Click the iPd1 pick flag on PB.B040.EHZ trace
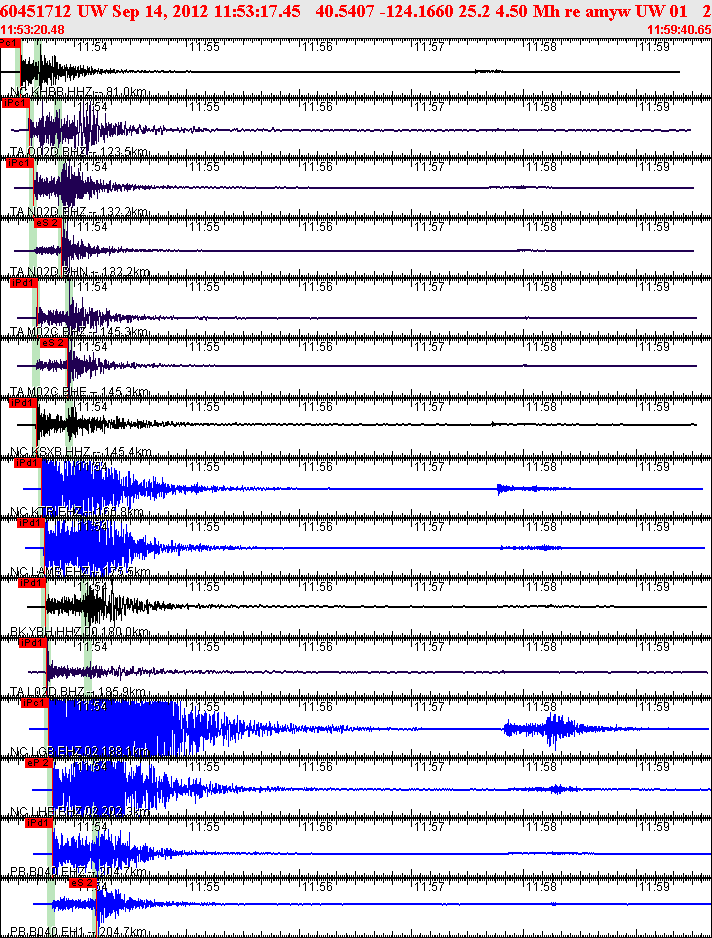The height and width of the screenshot is (938, 712). tap(39, 823)
